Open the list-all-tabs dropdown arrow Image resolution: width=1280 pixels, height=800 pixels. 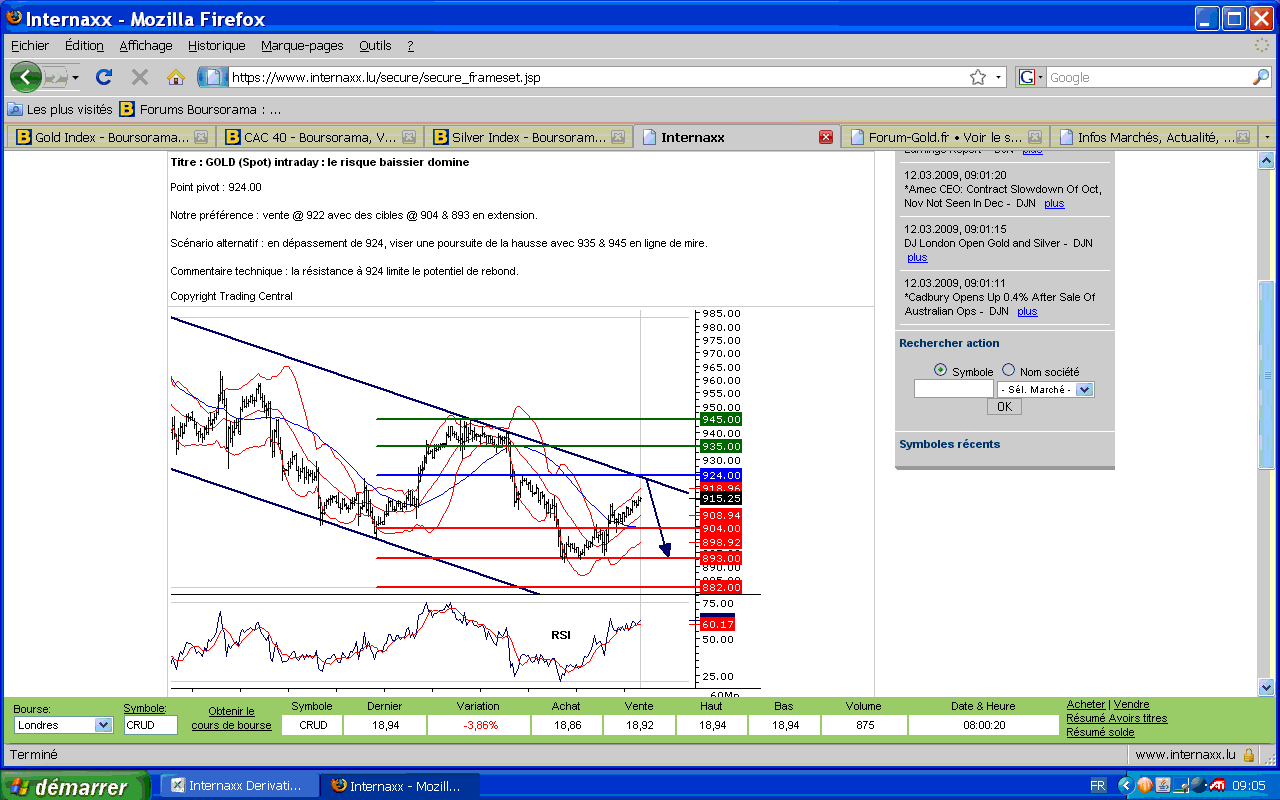pyautogui.click(x=1268, y=137)
